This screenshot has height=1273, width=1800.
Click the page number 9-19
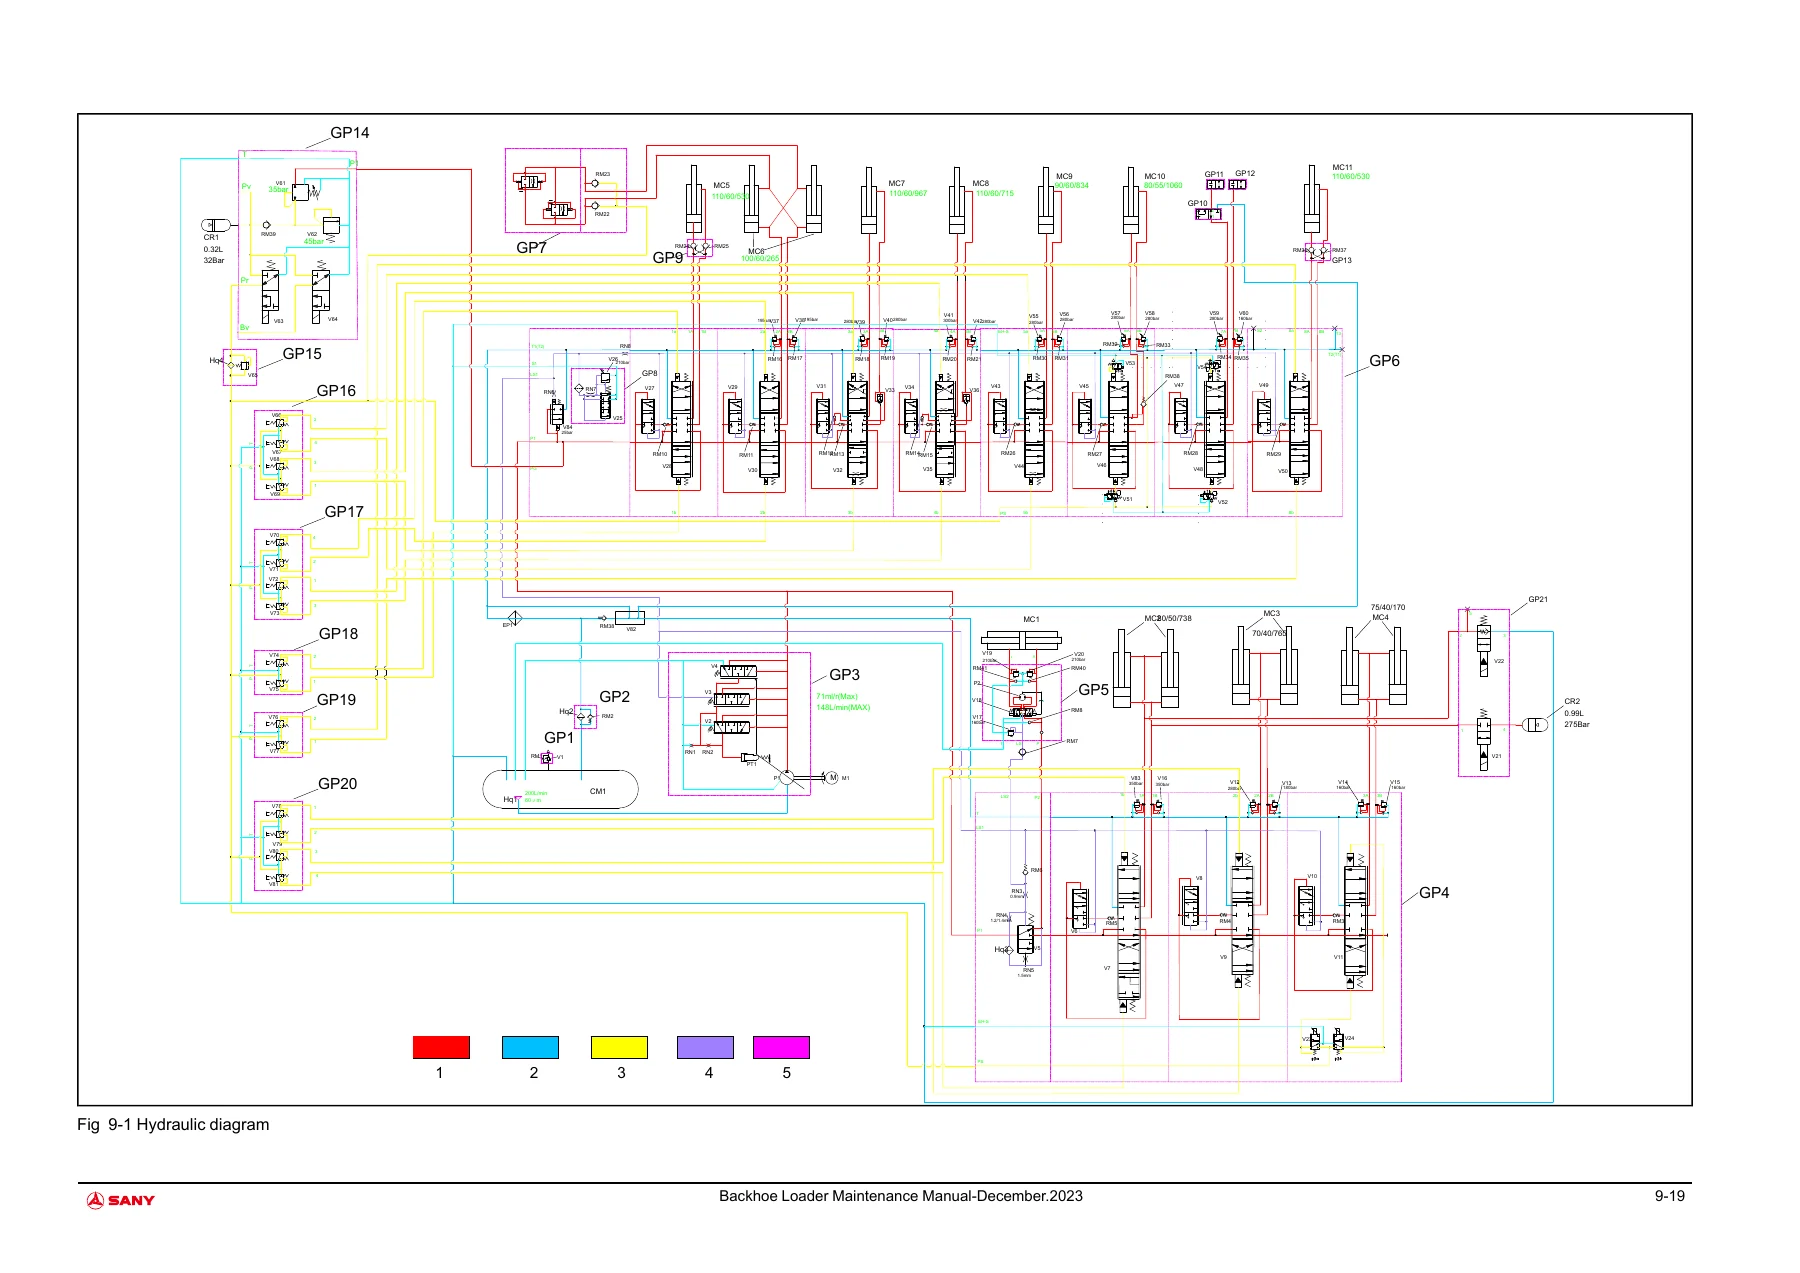coord(1669,1196)
